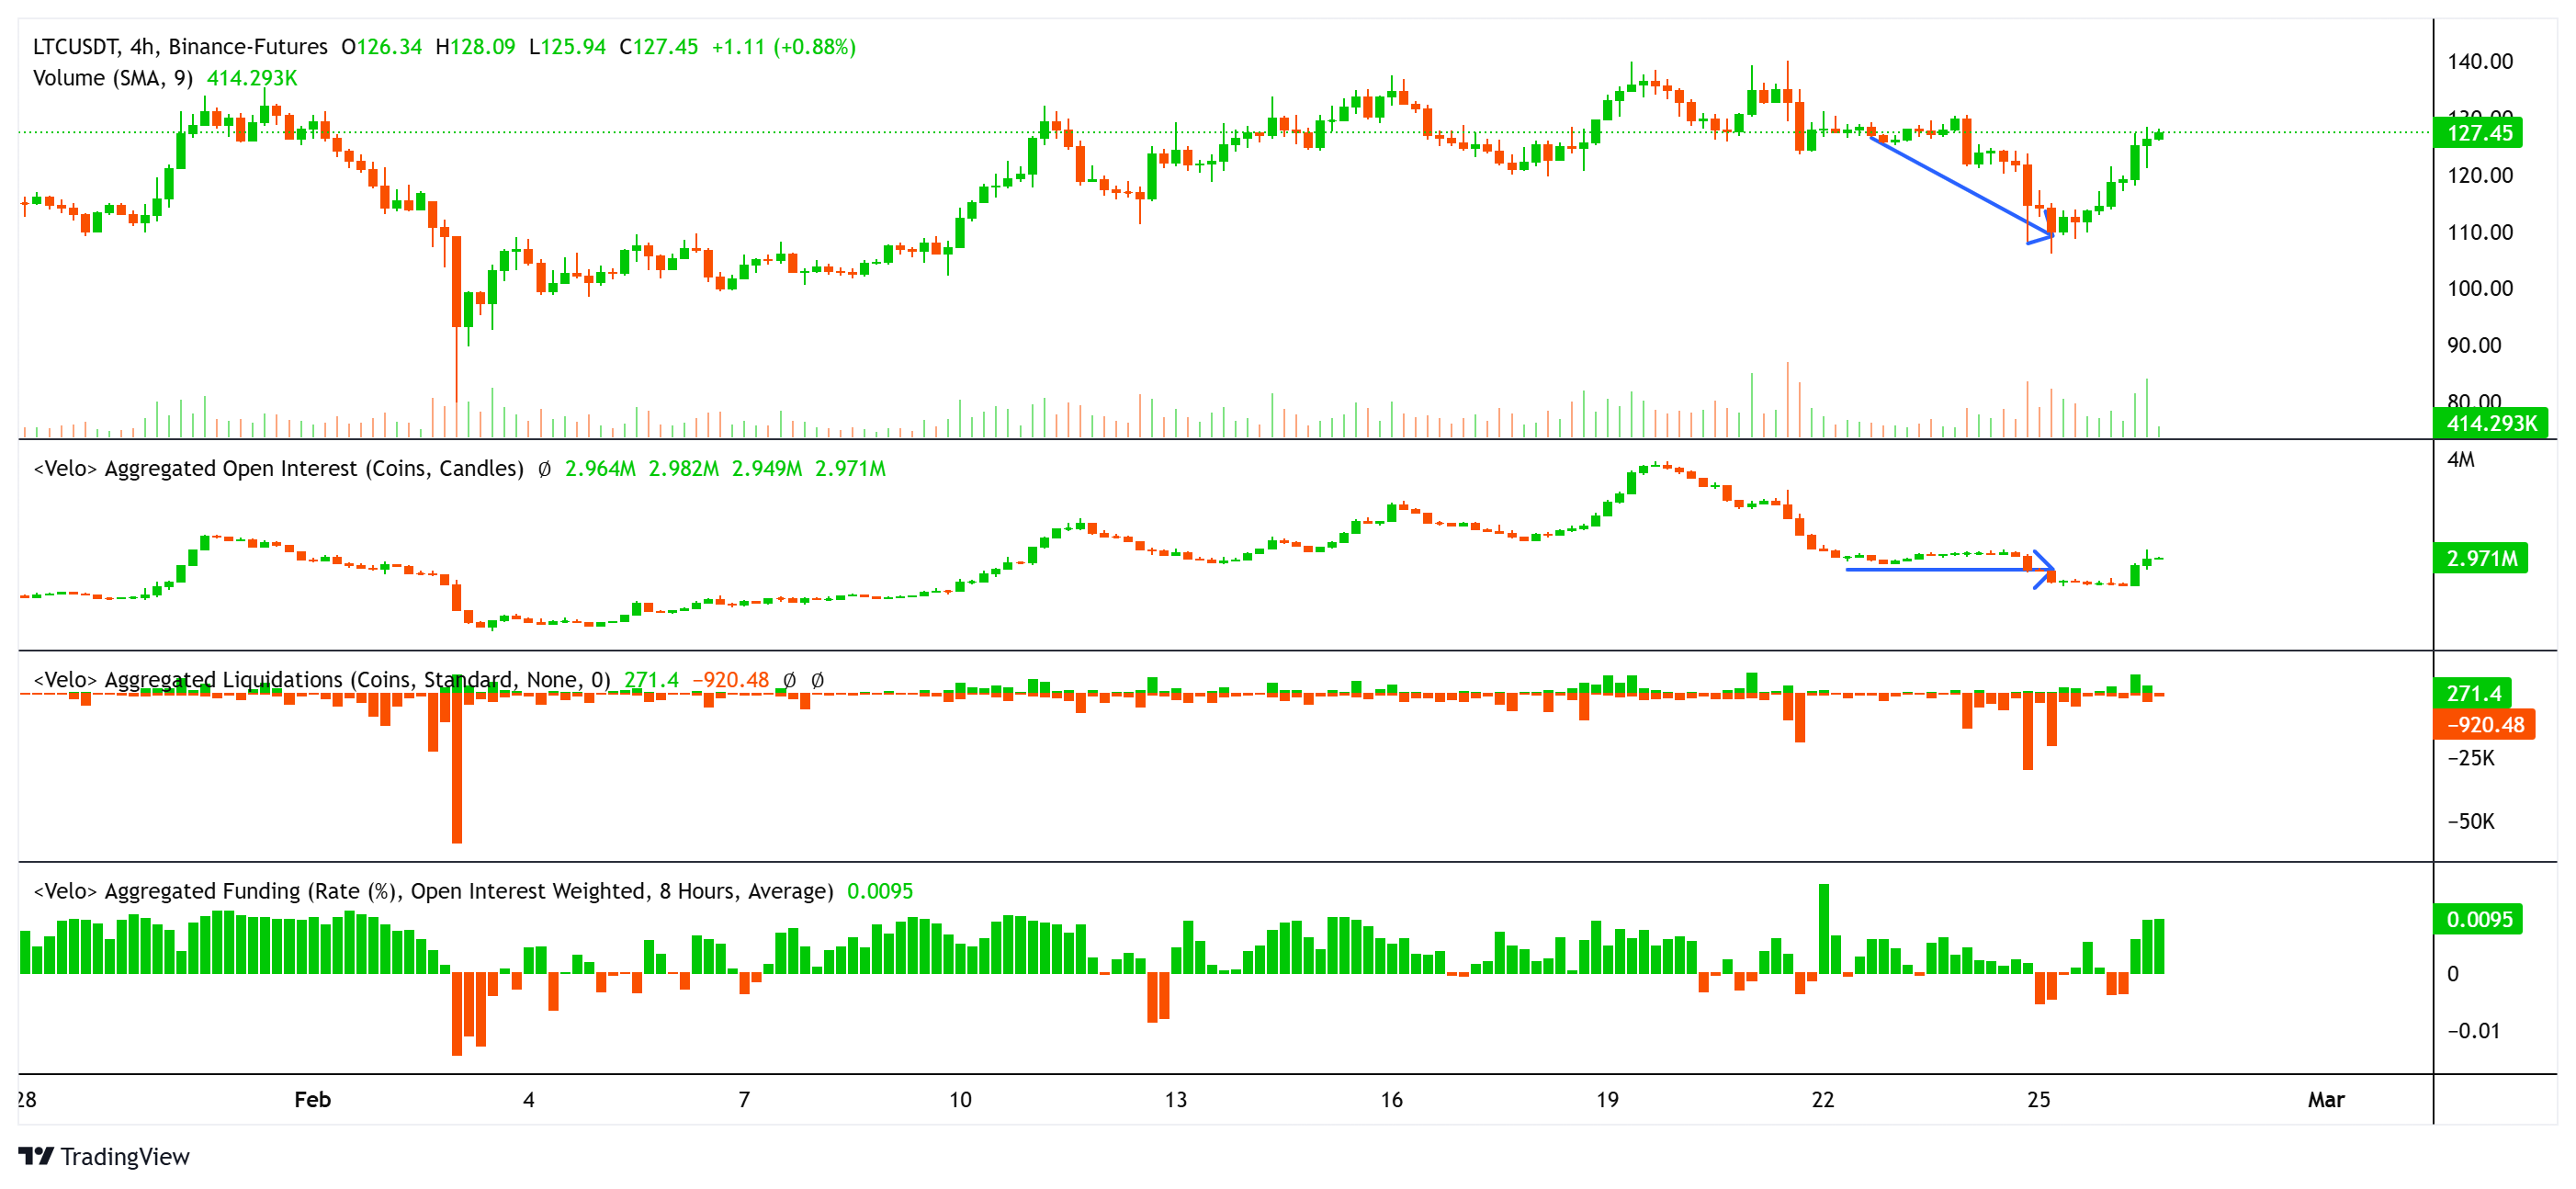The image size is (2576, 1189).
Task: Click the TradingView text link at bottom
Action: [x=124, y=1157]
